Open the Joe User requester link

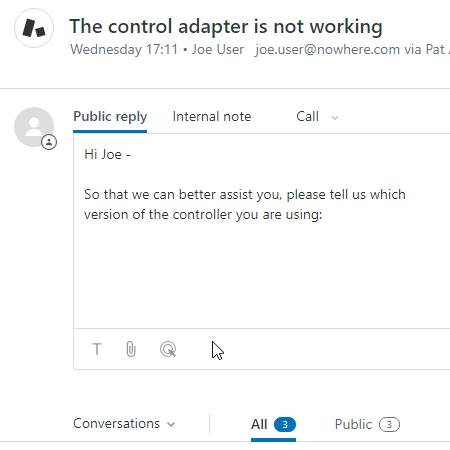click(217, 49)
